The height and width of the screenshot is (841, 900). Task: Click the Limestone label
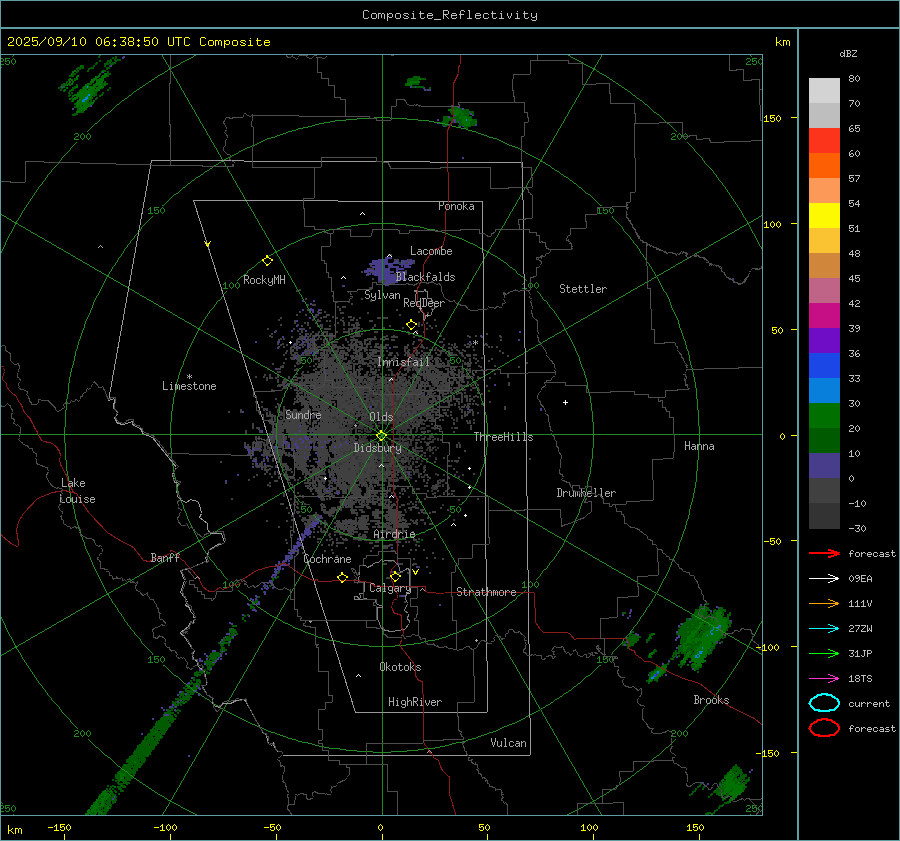click(x=189, y=386)
